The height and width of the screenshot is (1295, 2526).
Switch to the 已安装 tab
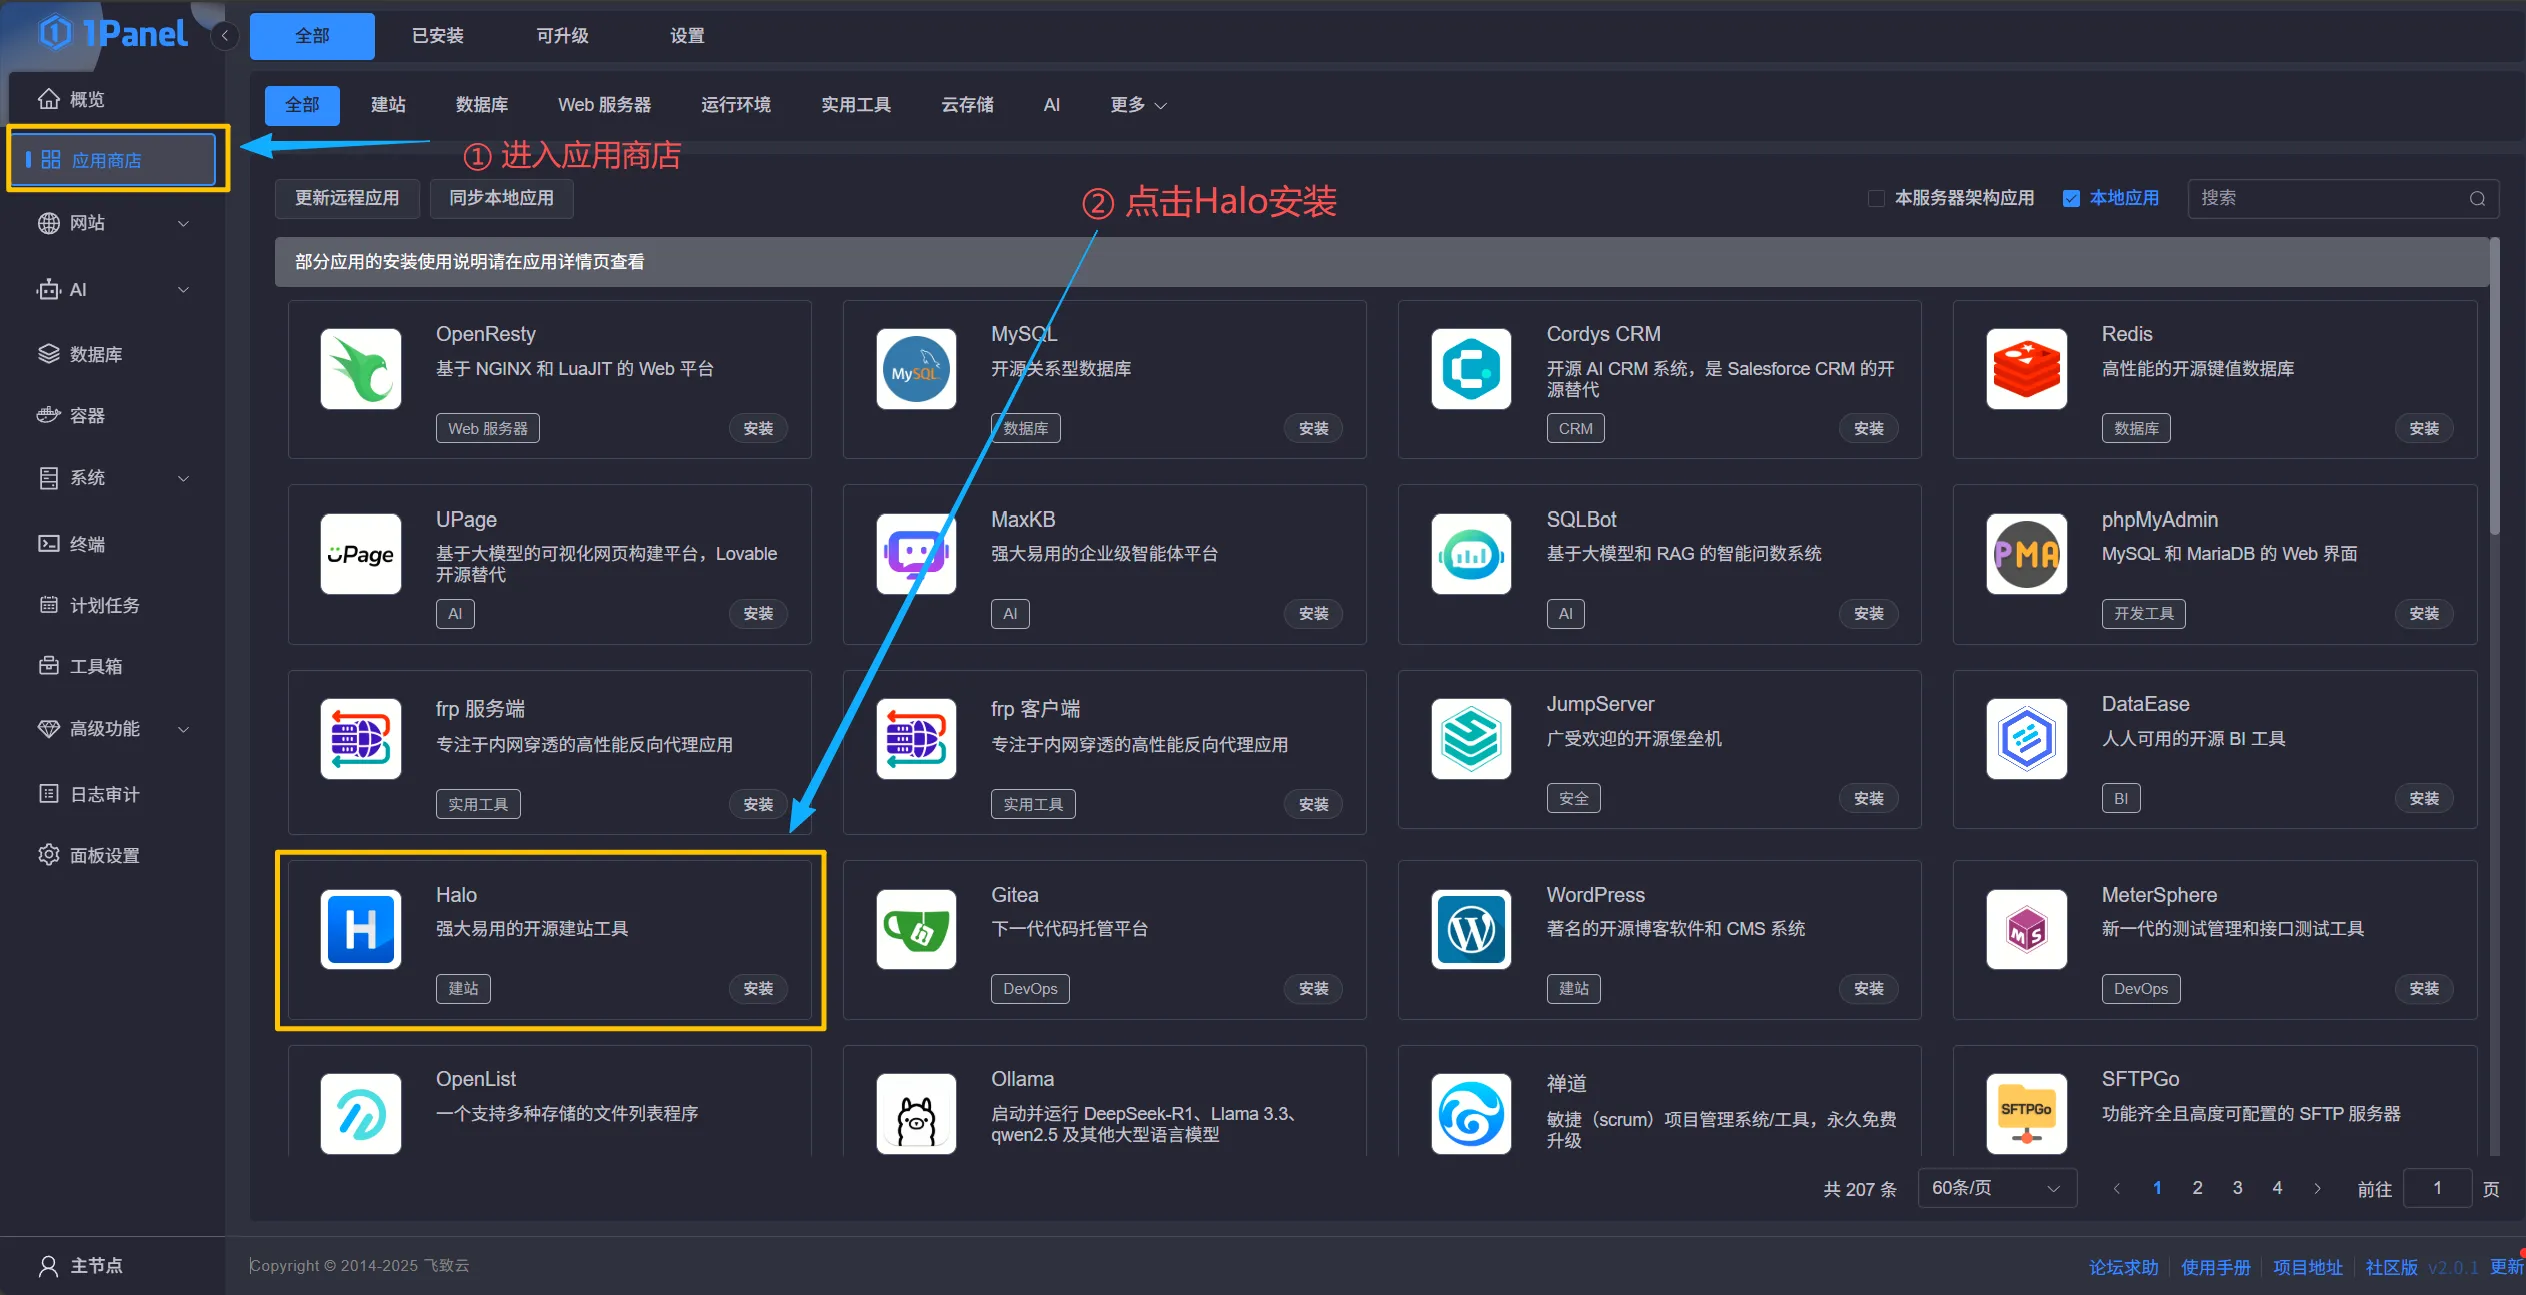tap(437, 36)
